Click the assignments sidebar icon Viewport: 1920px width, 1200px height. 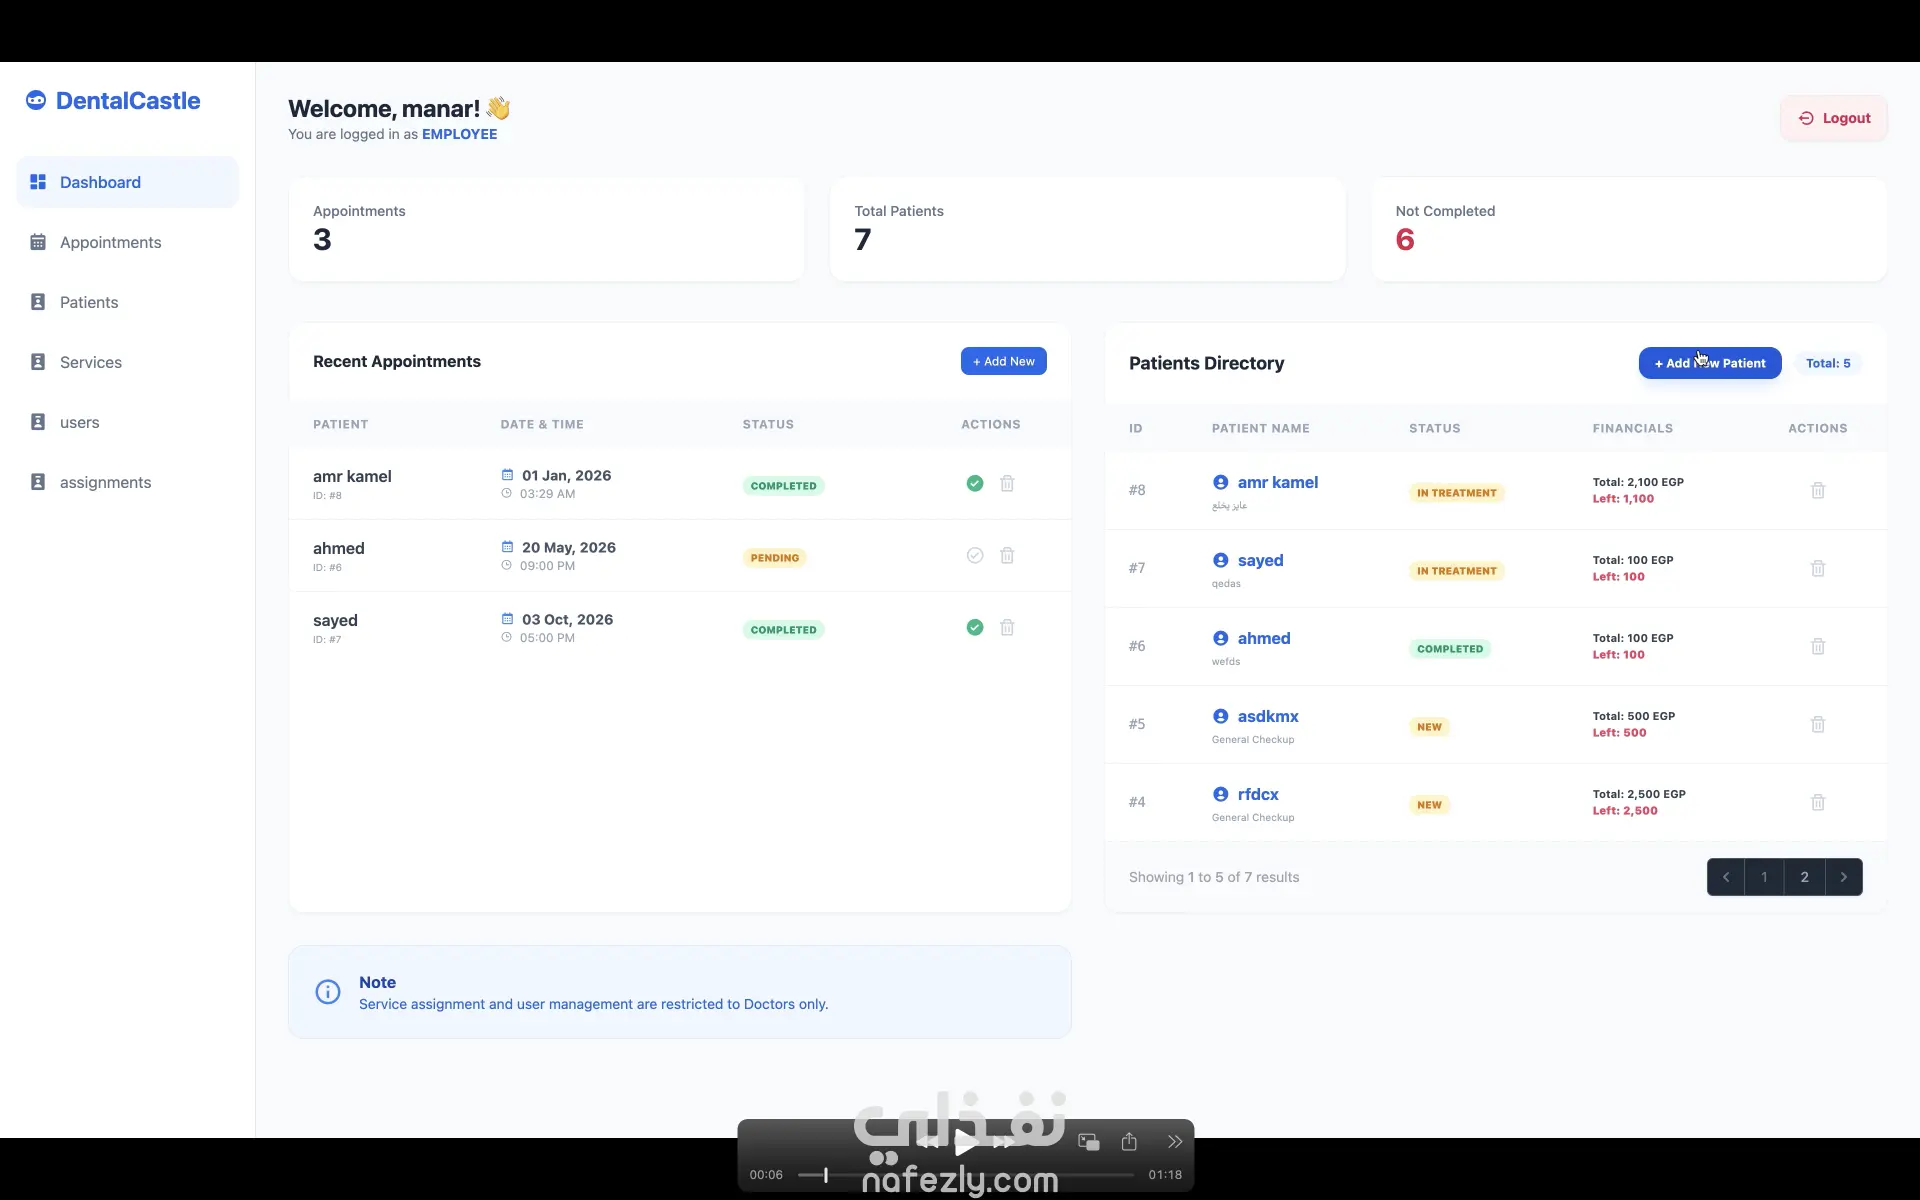pos(38,482)
